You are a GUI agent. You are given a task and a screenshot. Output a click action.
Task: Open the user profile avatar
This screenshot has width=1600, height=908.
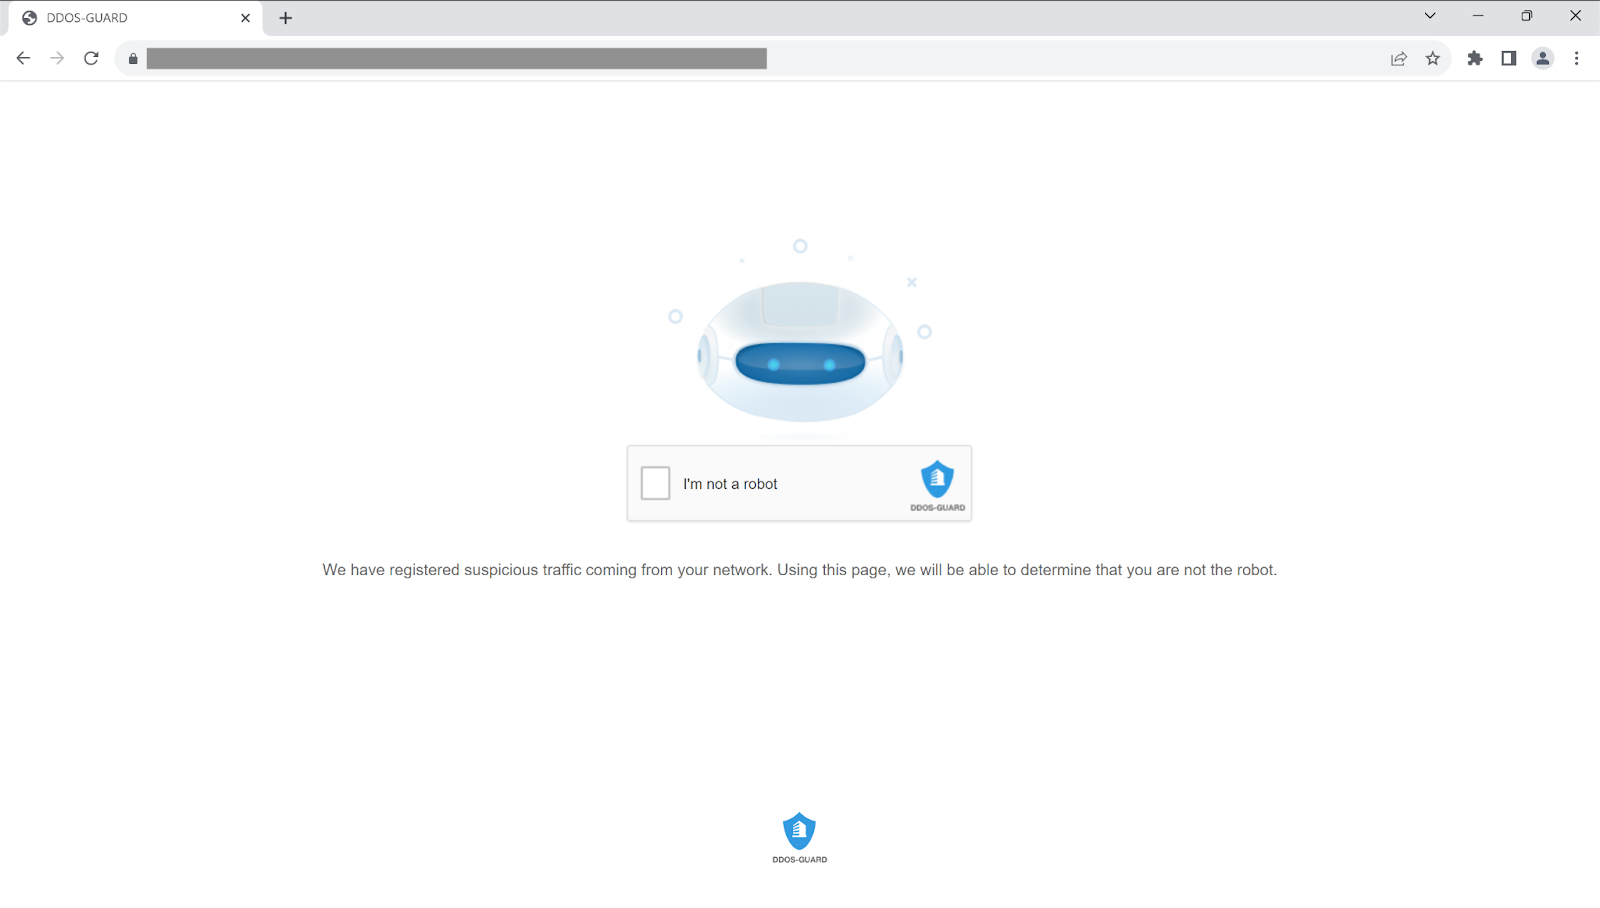pos(1543,58)
